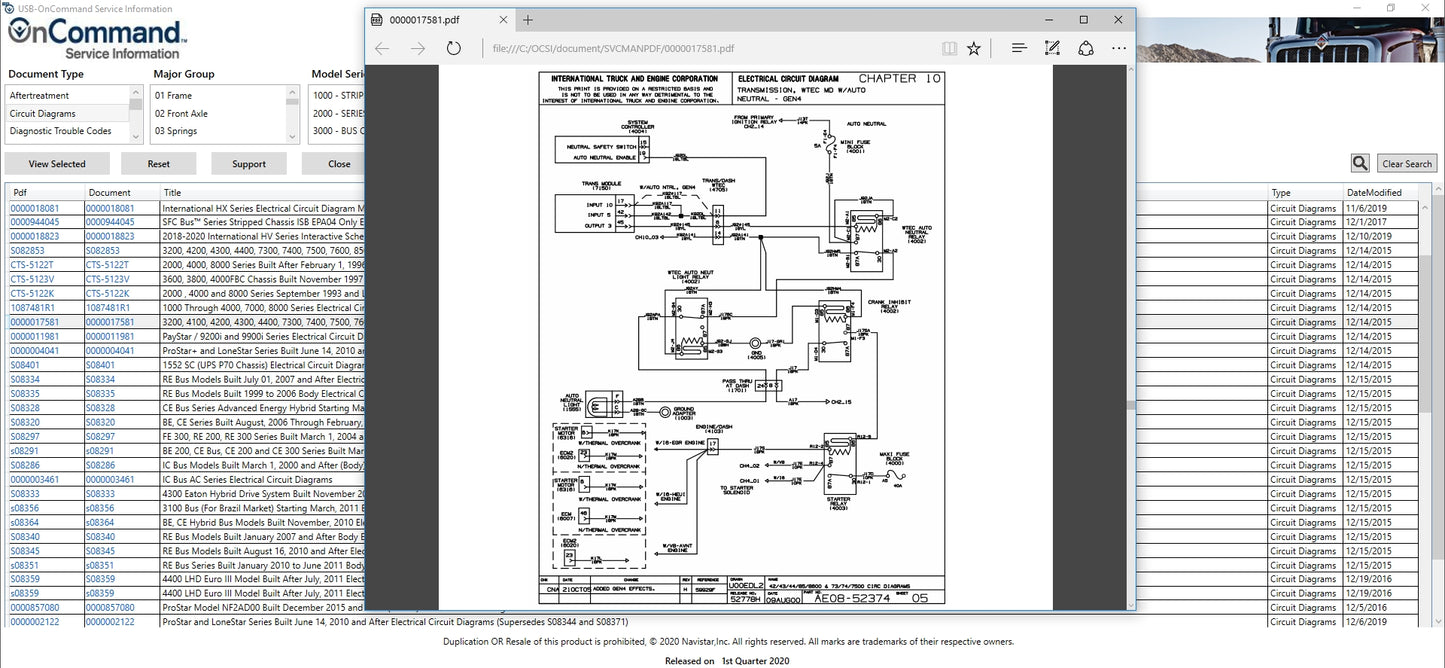Open the share icon in the PDF toolbar
Viewport: 1445px width, 668px height.
tap(1086, 47)
